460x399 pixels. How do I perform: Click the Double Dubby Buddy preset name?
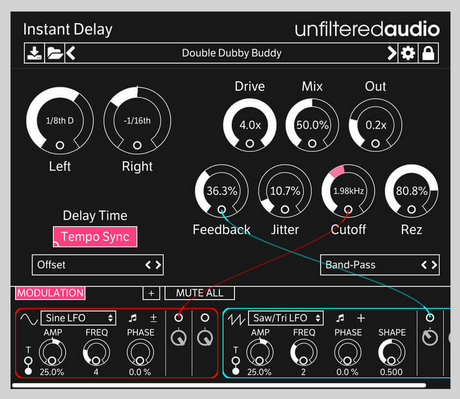click(232, 53)
